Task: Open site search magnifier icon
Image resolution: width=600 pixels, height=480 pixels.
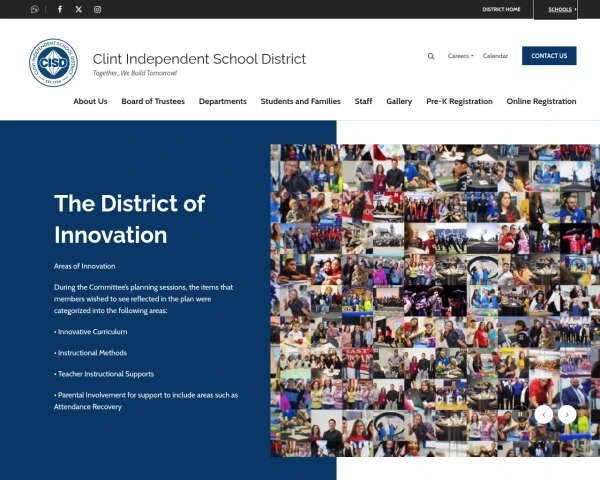Action: point(431,56)
